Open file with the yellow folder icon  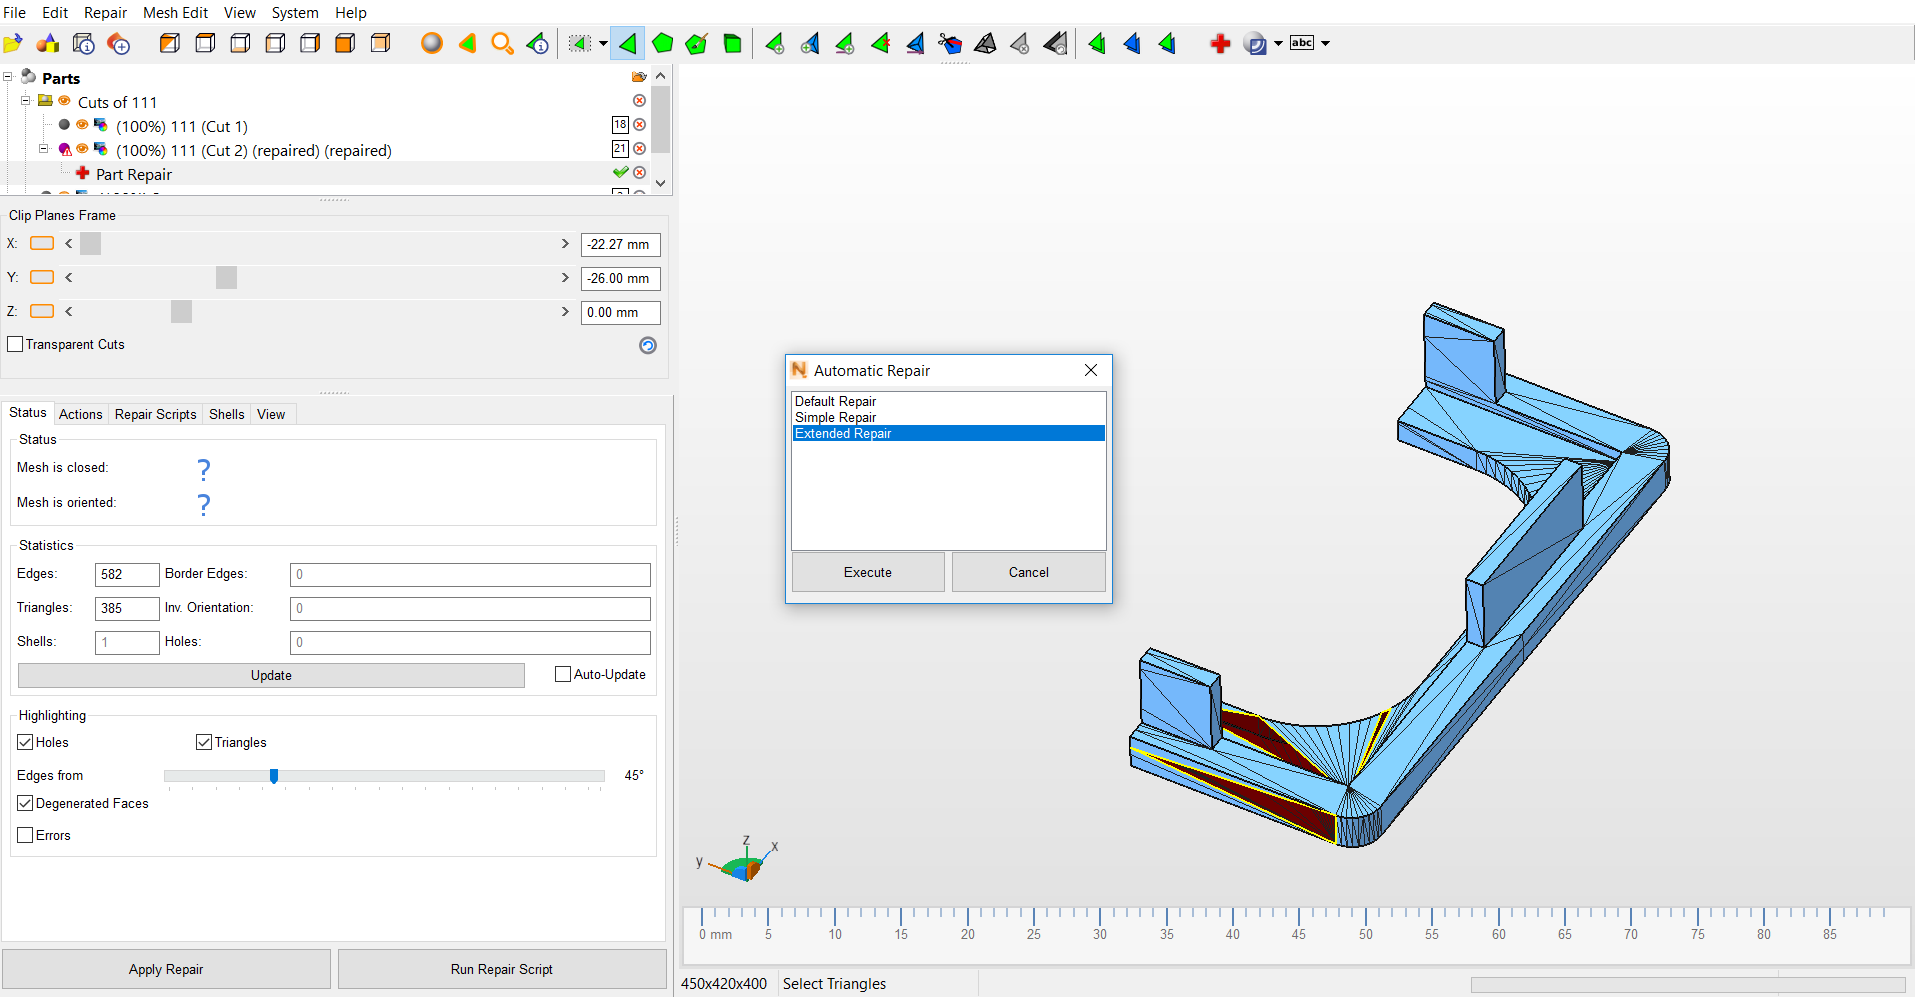[x=13, y=43]
